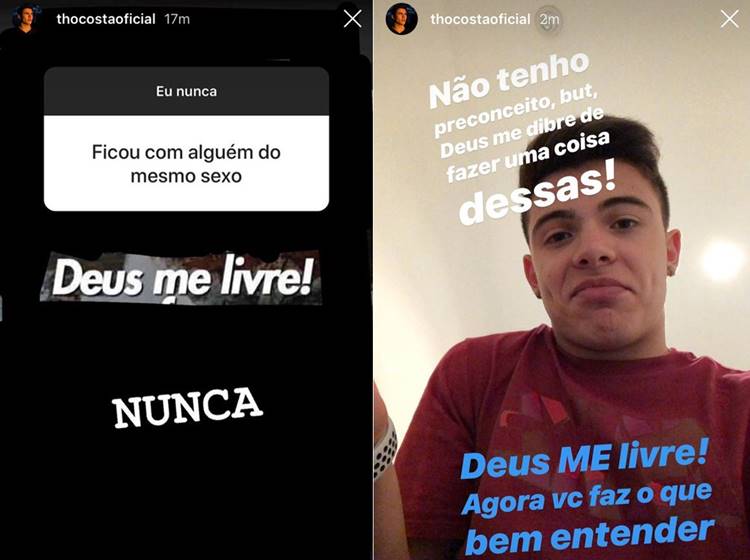This screenshot has height=560, width=750.
Task: Click the dotted watch band on the wrist
Action: click(385, 448)
